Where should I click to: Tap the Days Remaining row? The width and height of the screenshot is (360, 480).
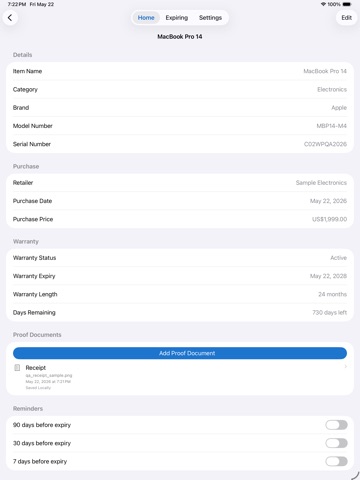coord(180,313)
